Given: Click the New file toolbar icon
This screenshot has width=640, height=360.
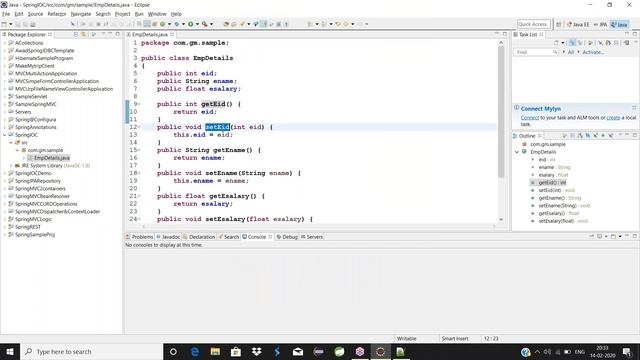Looking at the screenshot, I should 4,24.
